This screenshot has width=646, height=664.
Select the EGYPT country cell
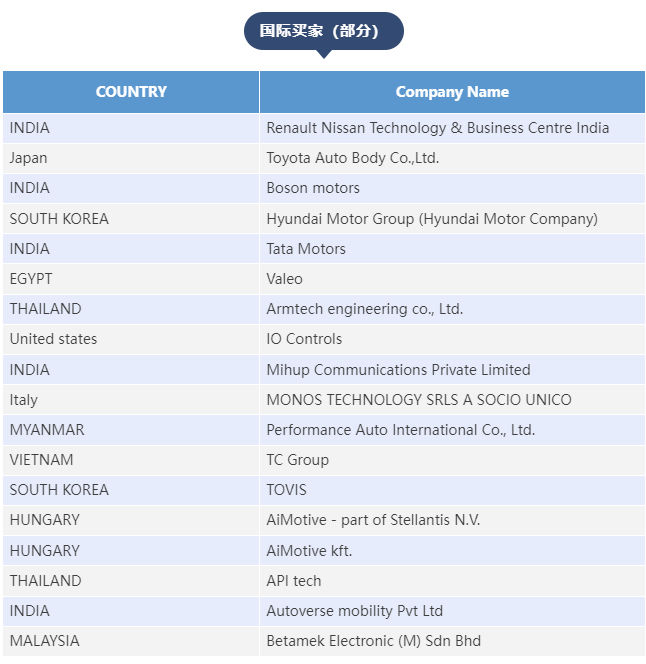click(x=31, y=279)
